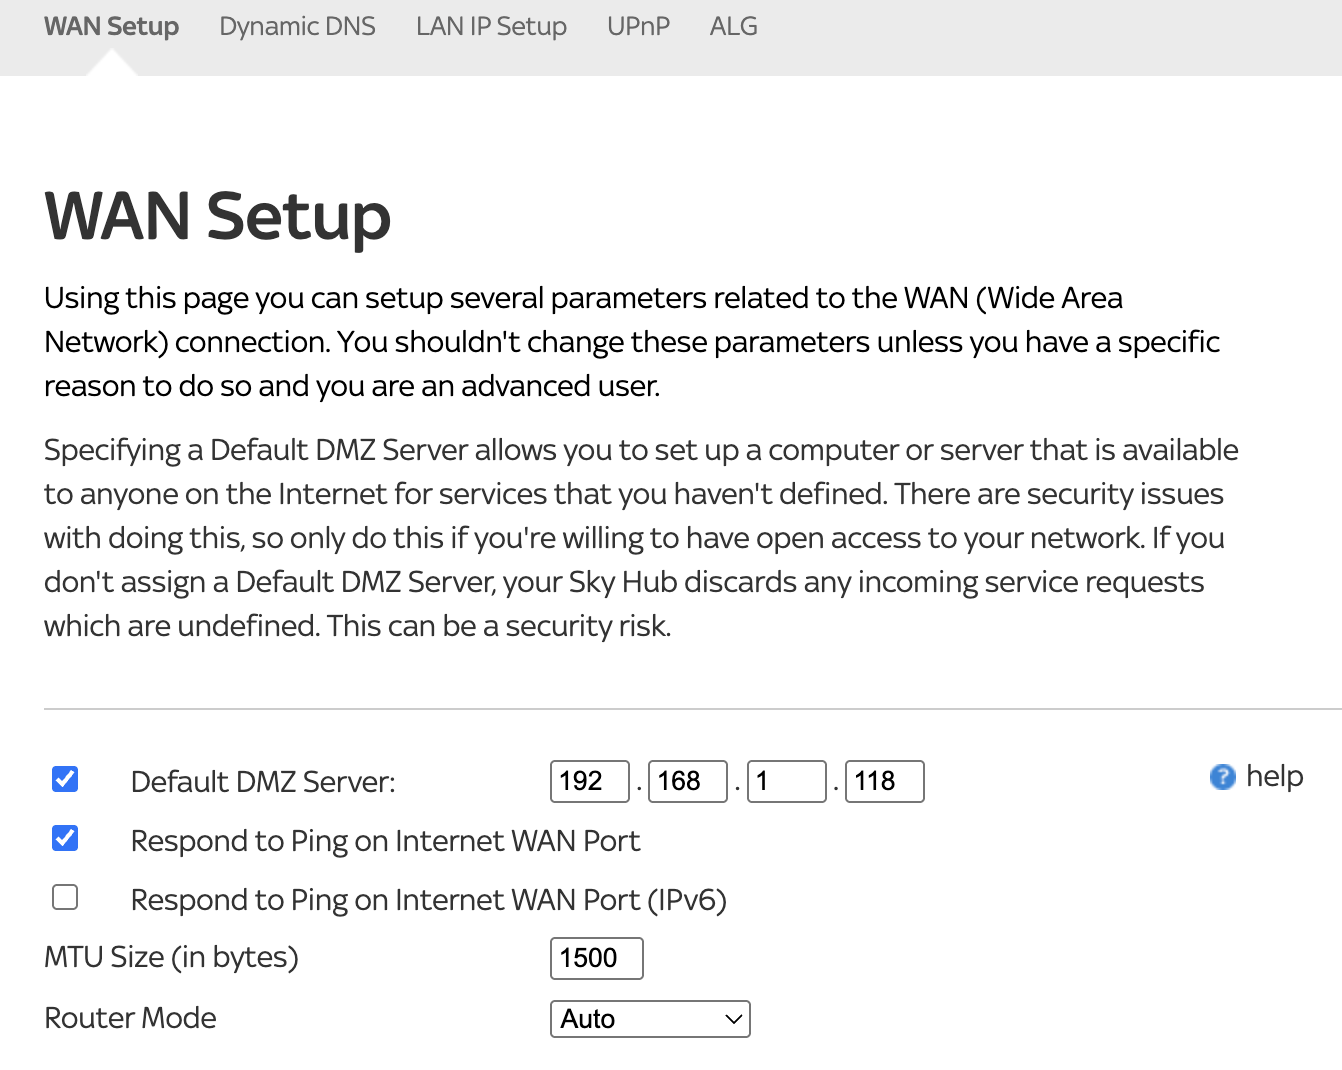Click the MTU Size (in bytes) label
Screen dimensions: 1342x1070
[170, 957]
